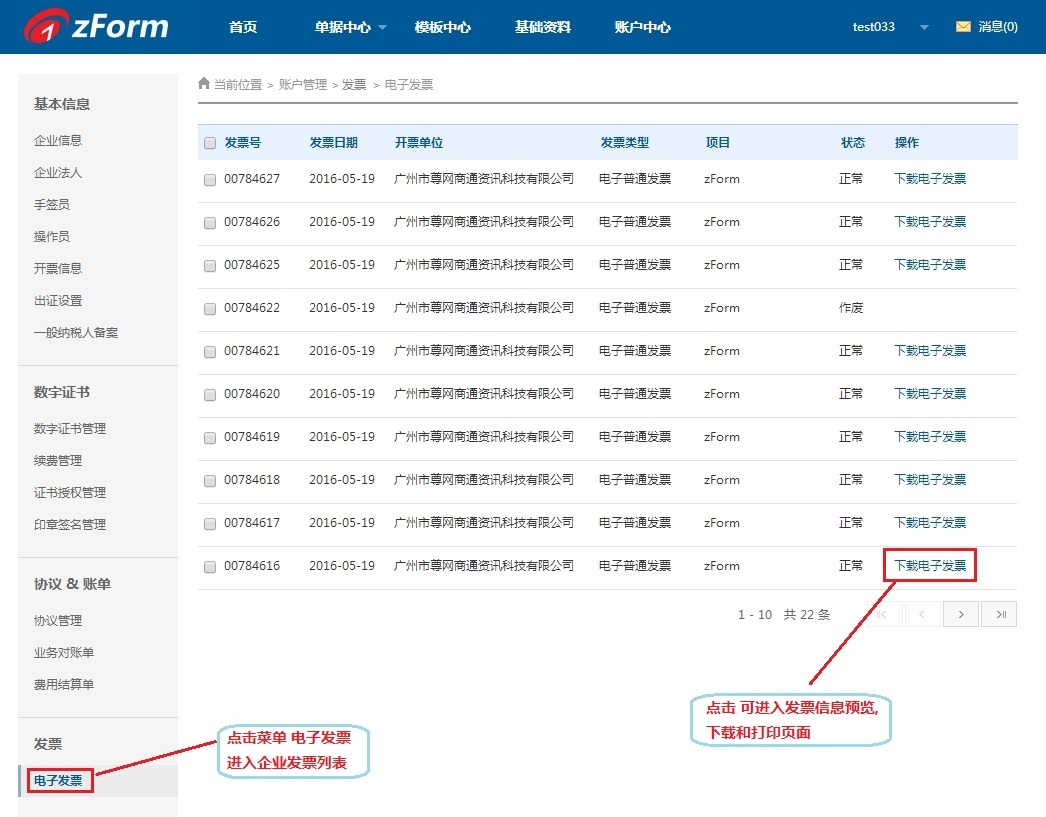Open 电子发票 in the sidebar
The width and height of the screenshot is (1046, 817).
[x=58, y=780]
